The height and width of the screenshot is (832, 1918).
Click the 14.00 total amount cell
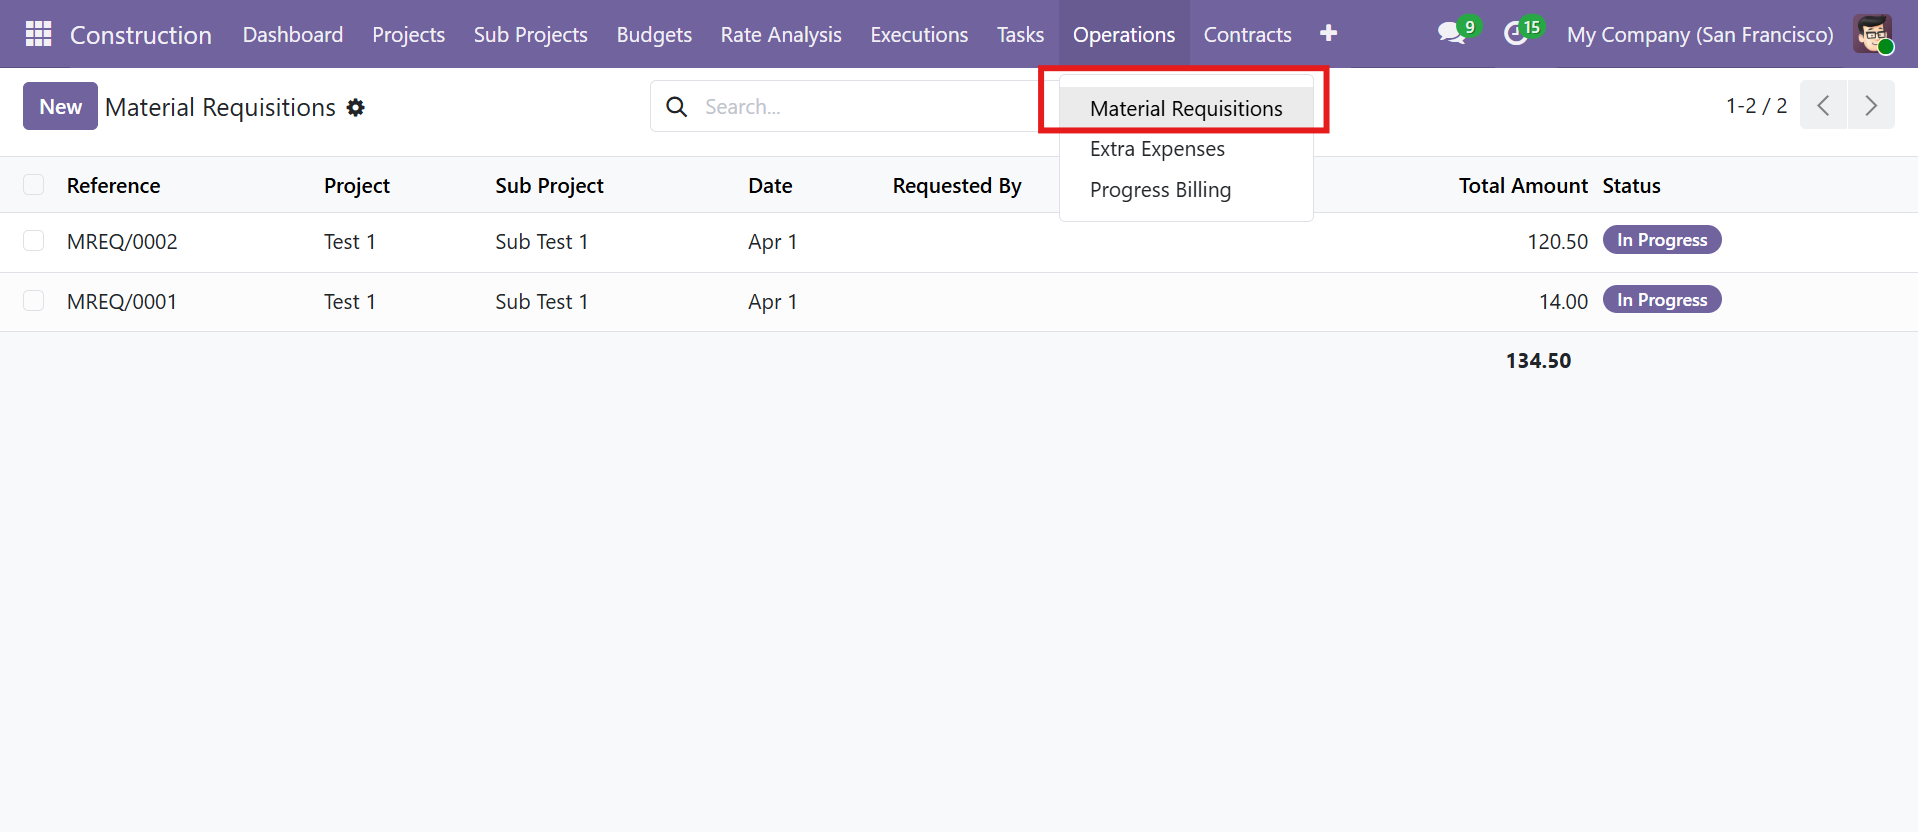pyautogui.click(x=1563, y=302)
